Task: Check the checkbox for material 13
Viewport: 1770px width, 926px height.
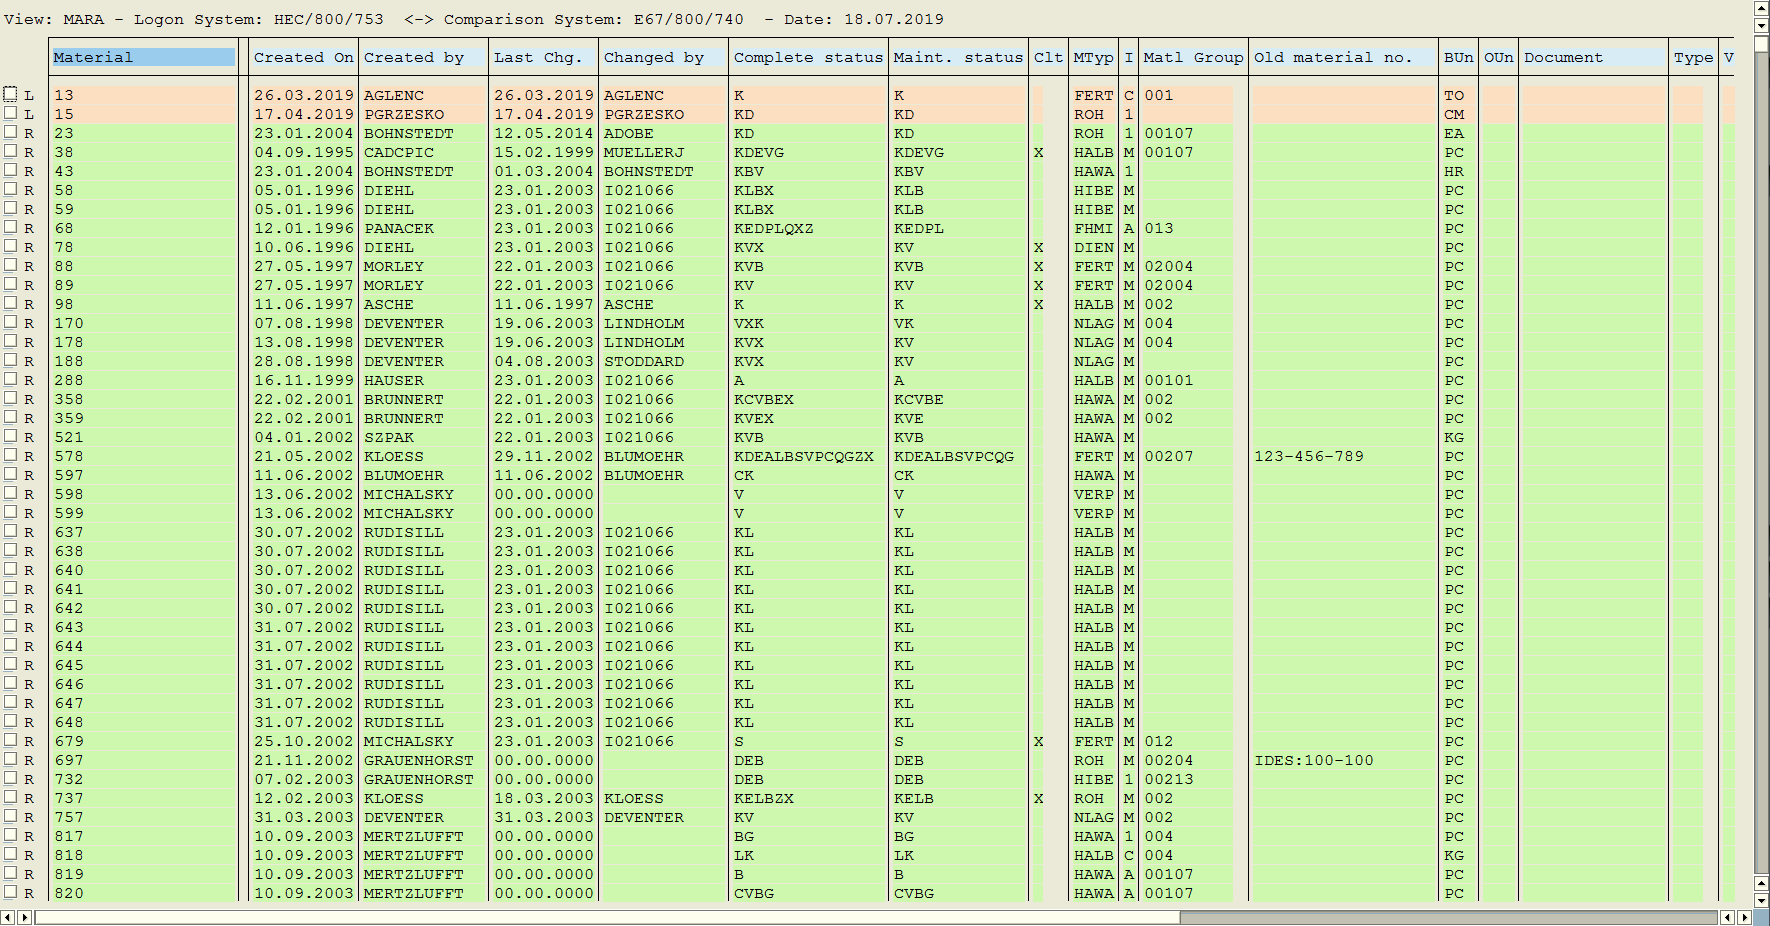Action: coord(10,94)
